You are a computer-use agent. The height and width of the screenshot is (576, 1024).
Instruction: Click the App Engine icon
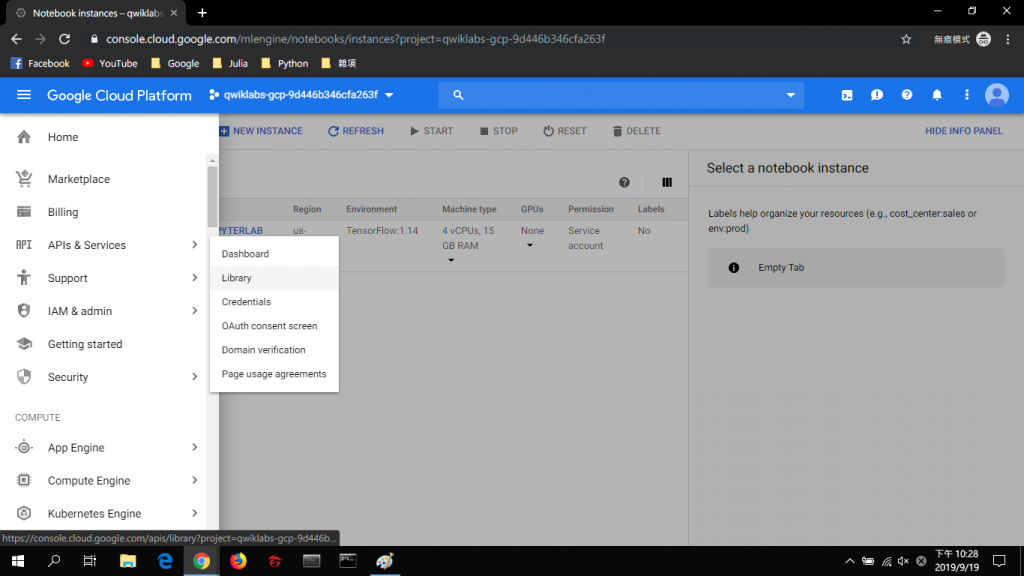pyautogui.click(x=24, y=447)
